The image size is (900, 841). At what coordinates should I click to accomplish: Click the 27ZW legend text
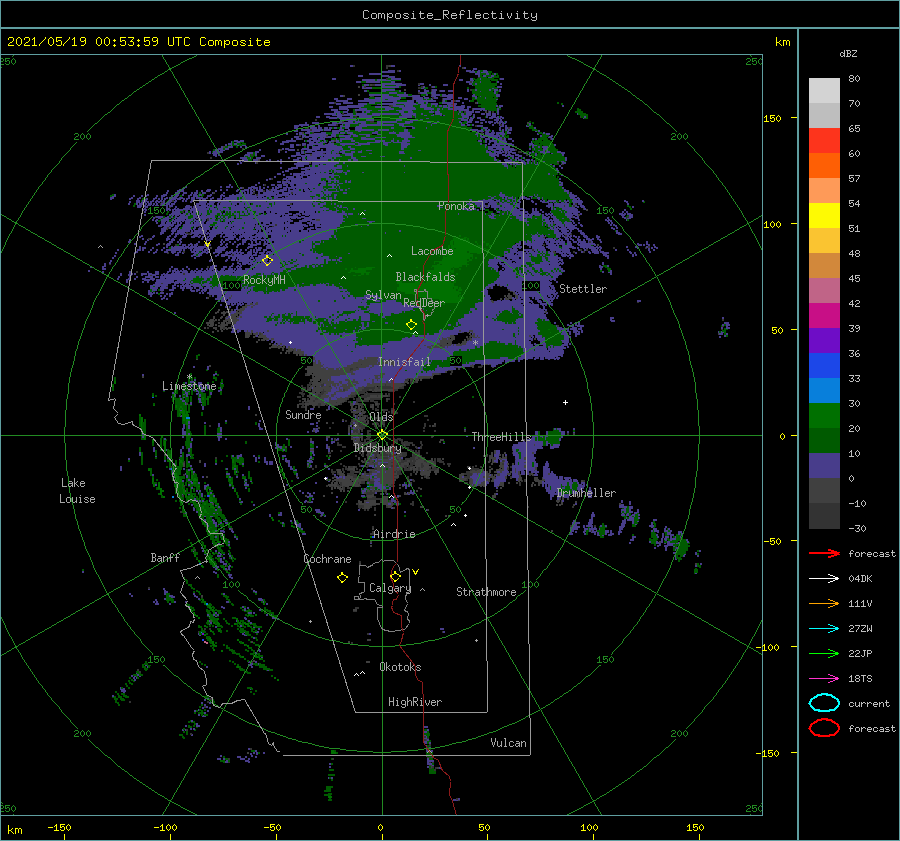coord(860,629)
